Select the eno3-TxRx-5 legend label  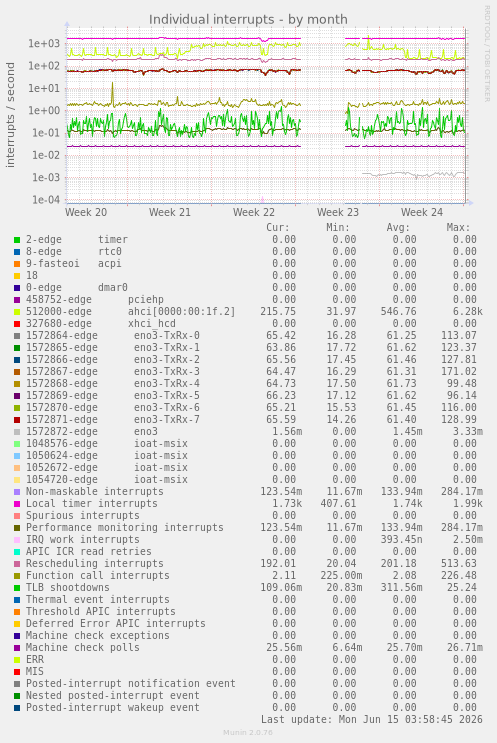point(167,396)
